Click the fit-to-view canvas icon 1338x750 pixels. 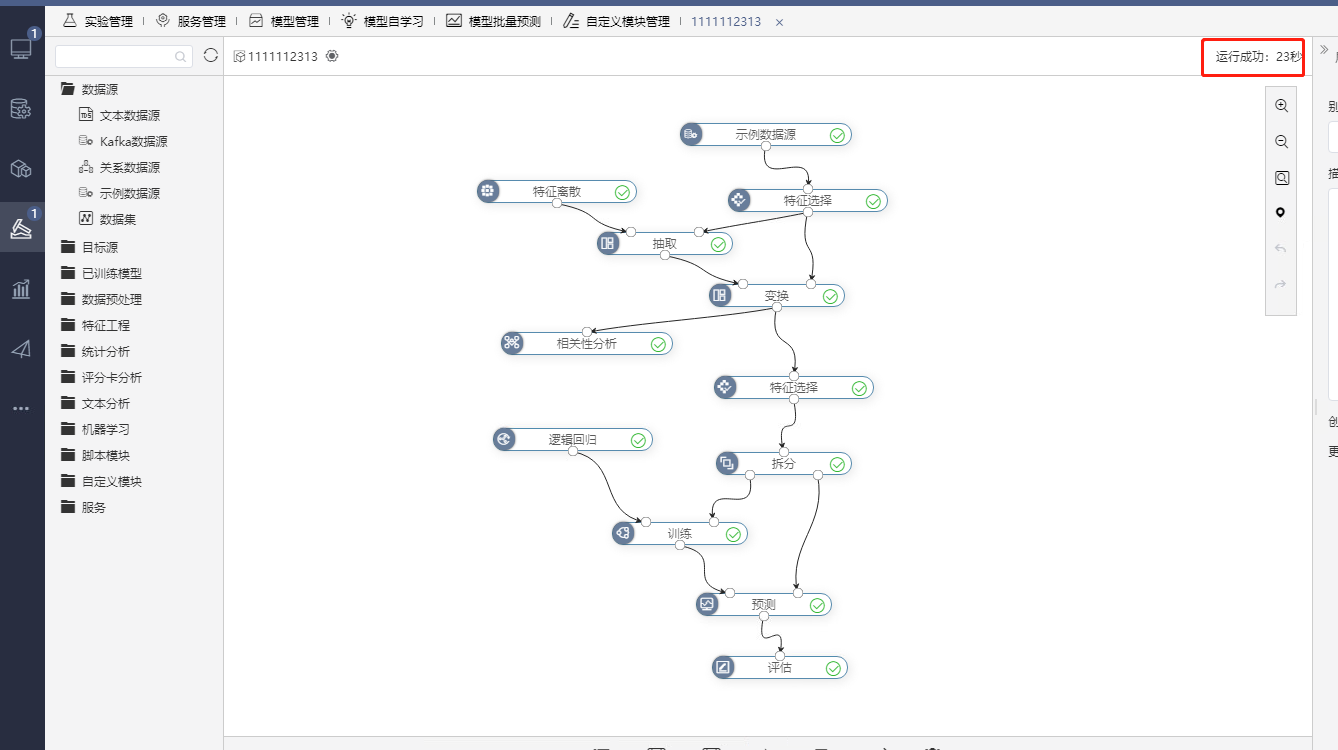pos(1281,178)
